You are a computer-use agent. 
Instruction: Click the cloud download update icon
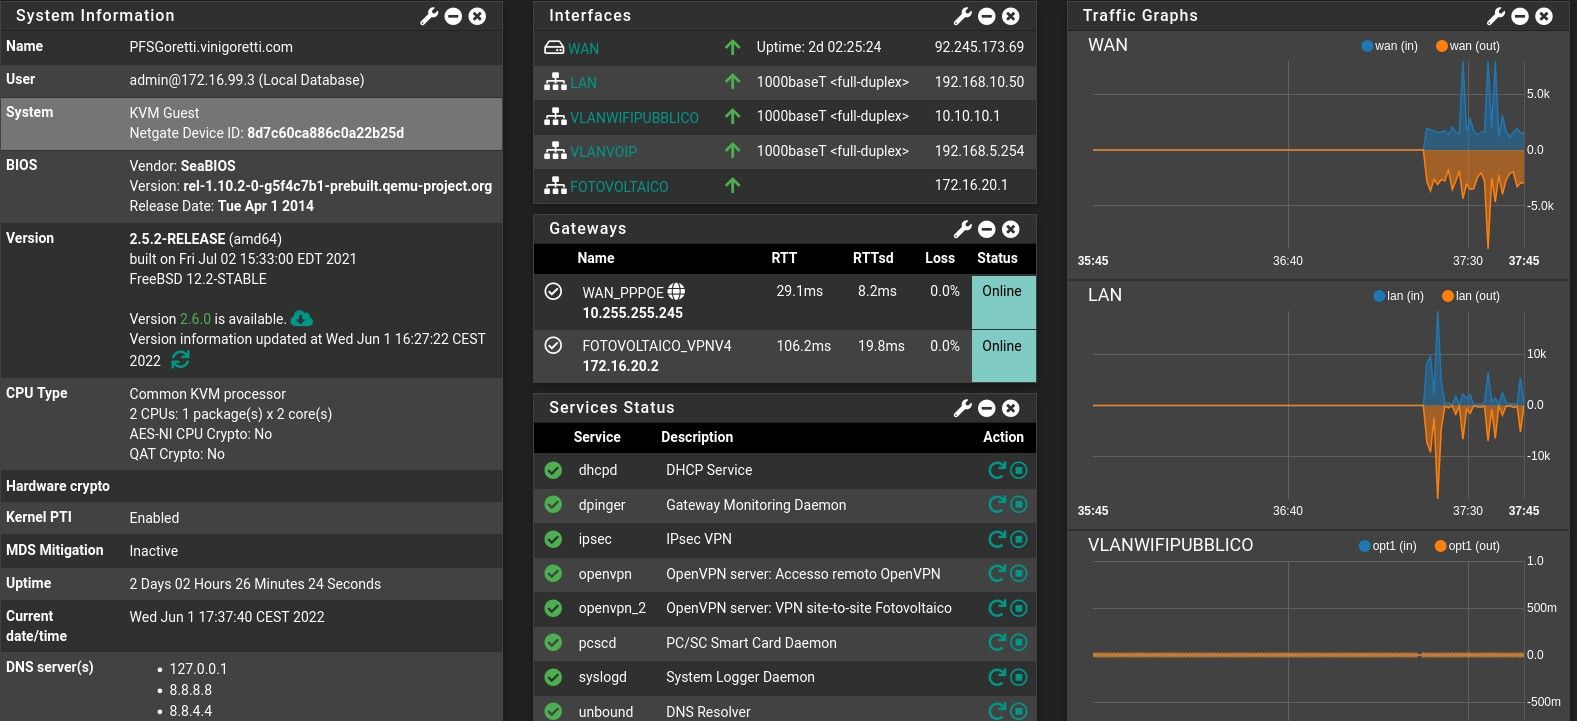click(x=301, y=319)
